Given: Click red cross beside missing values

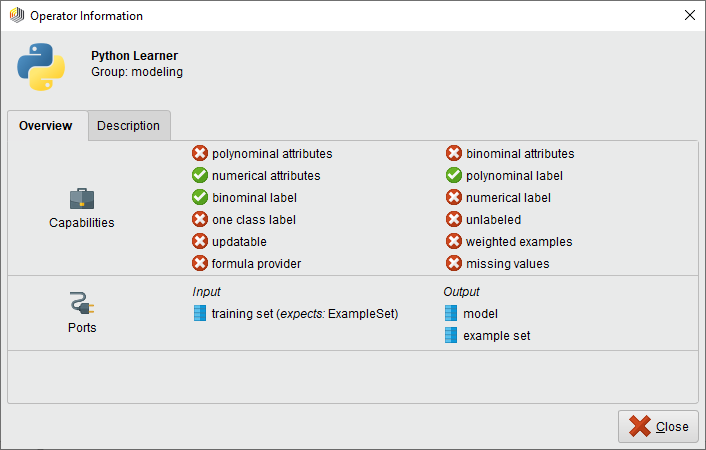Looking at the screenshot, I should tap(454, 264).
